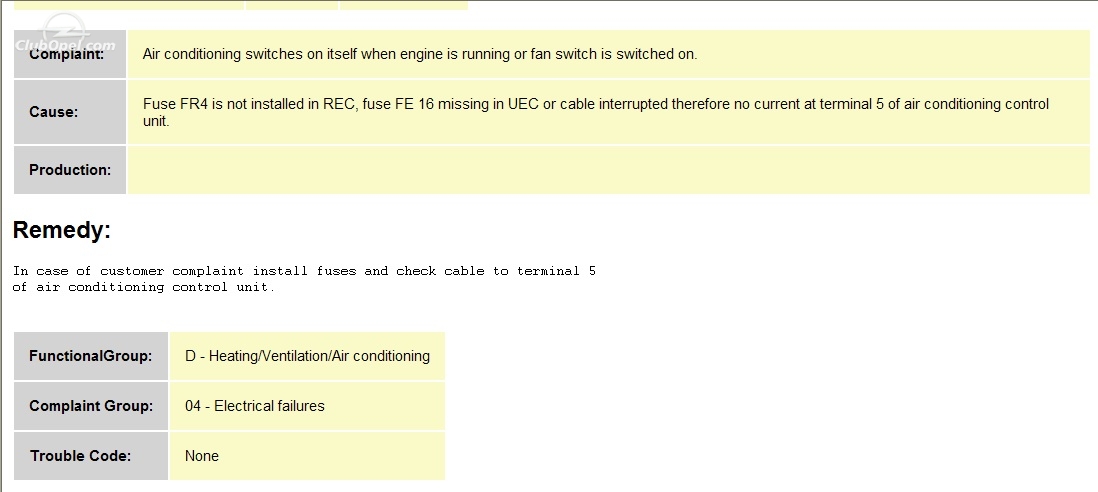Image resolution: width=1098 pixels, height=492 pixels.
Task: Select the Cause label cell
Action: pos(70,112)
